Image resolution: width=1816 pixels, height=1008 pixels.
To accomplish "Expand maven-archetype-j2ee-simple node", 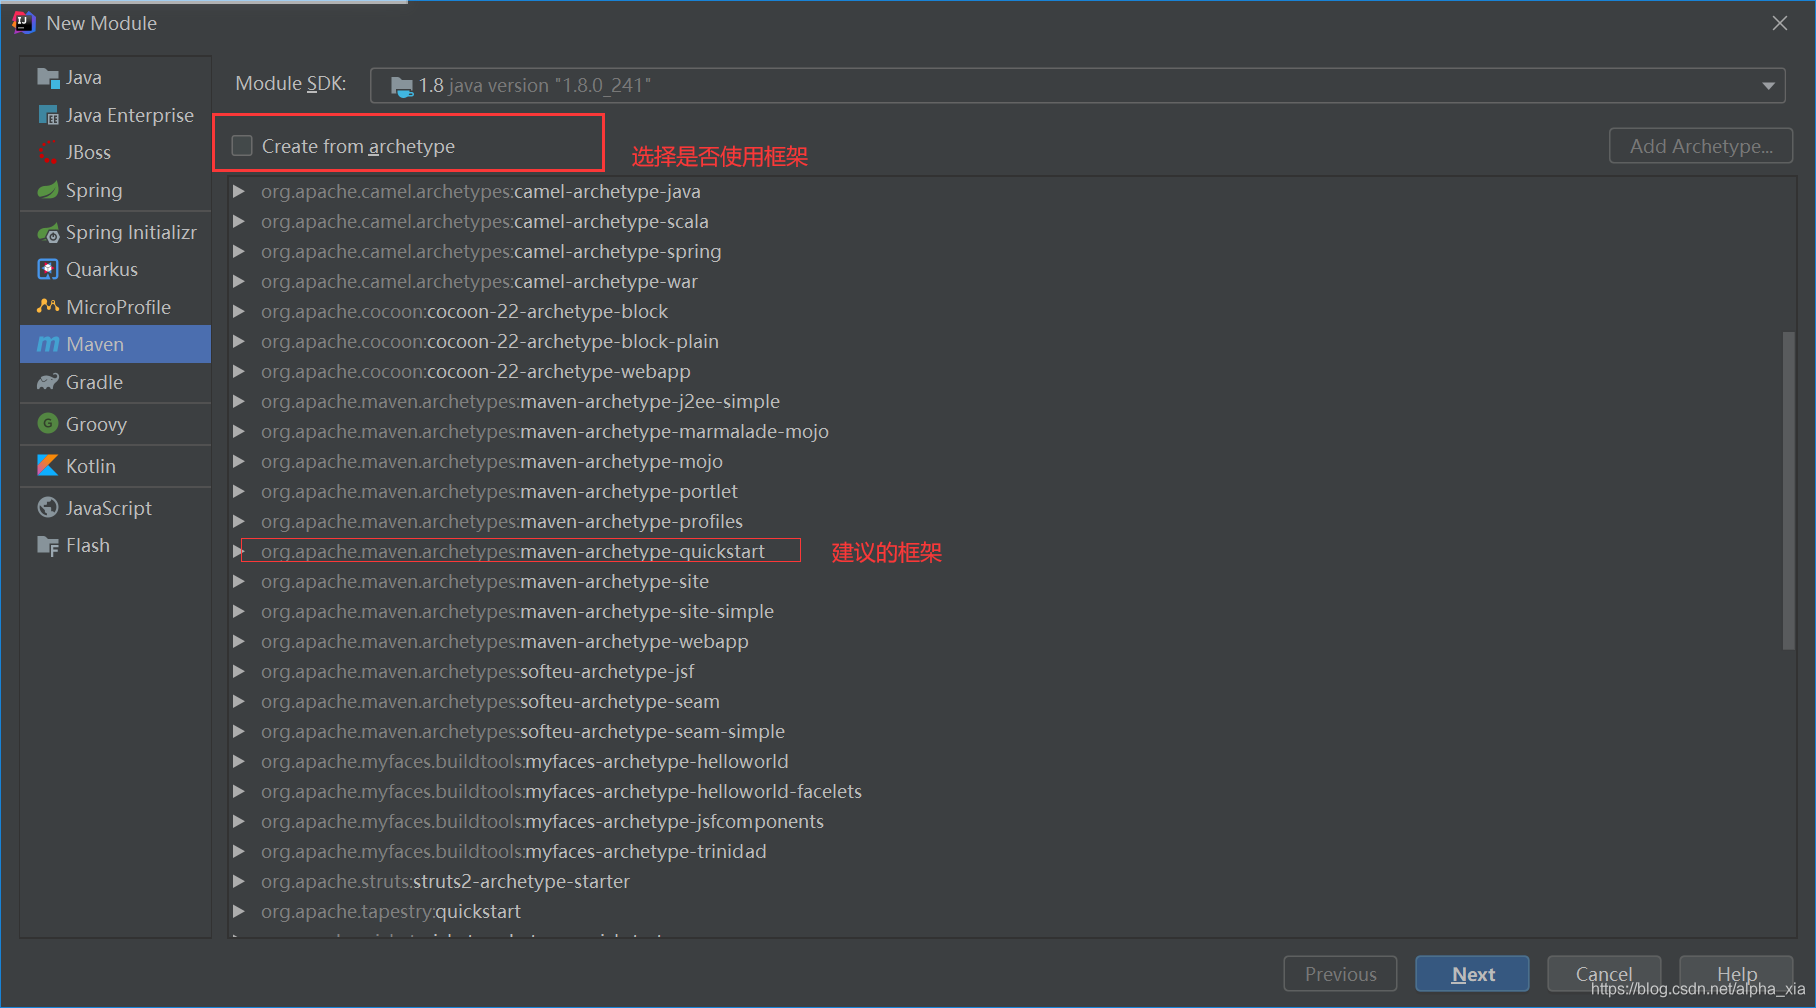I will coord(239,401).
